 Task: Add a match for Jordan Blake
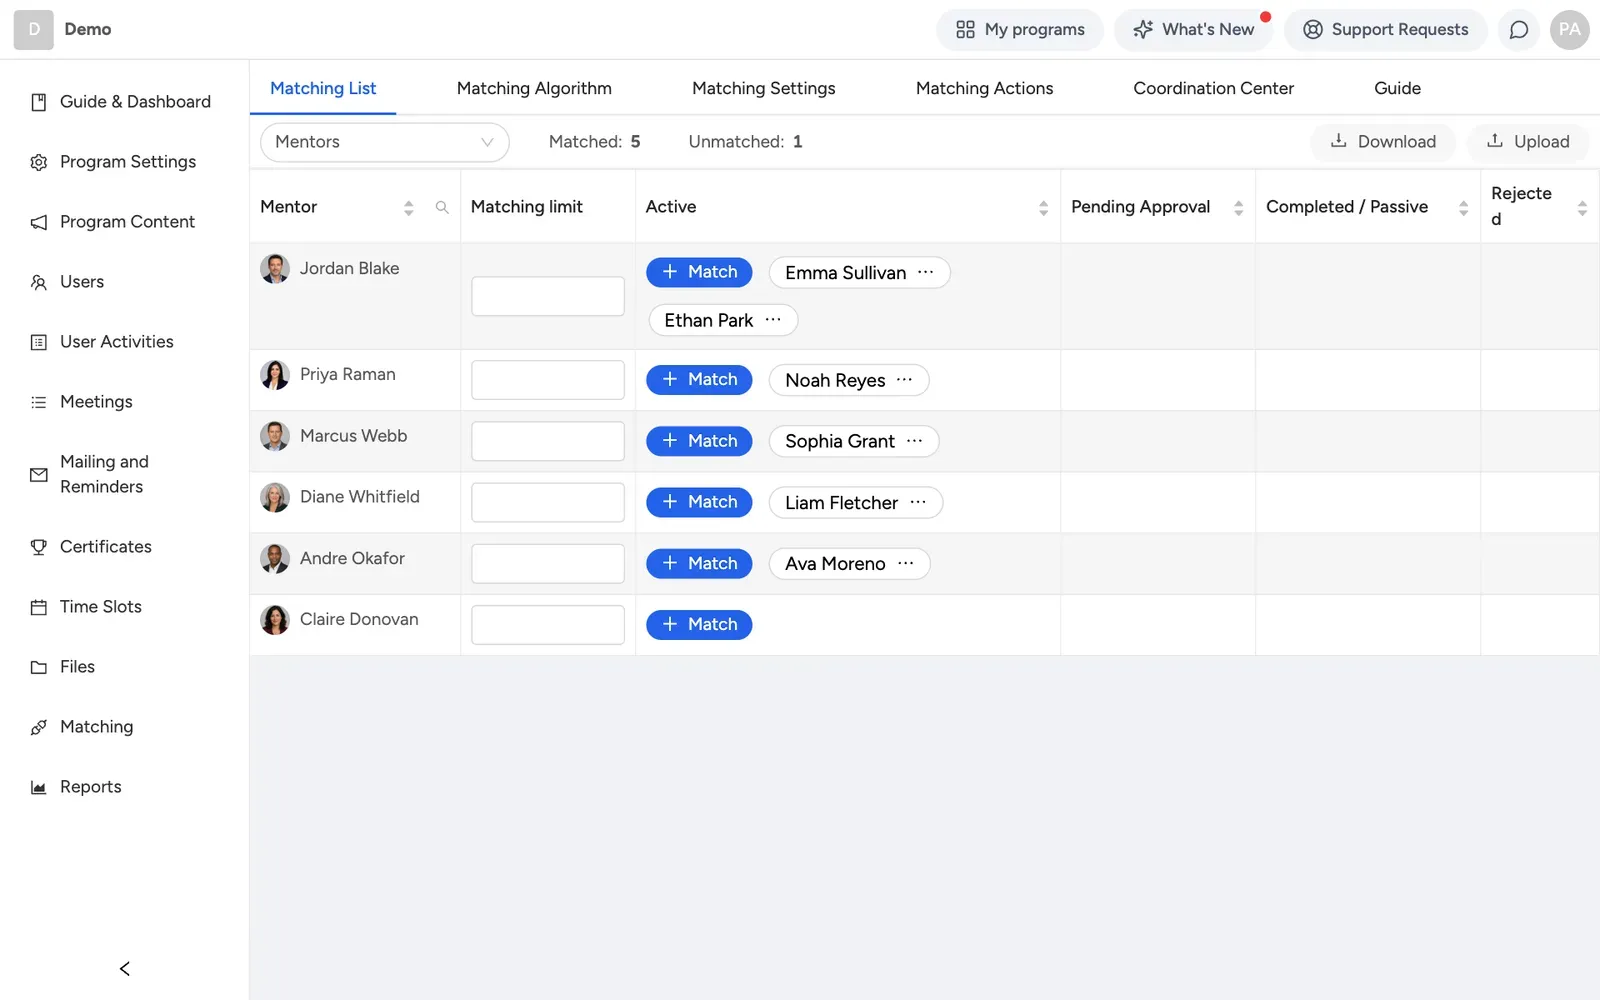tap(699, 272)
